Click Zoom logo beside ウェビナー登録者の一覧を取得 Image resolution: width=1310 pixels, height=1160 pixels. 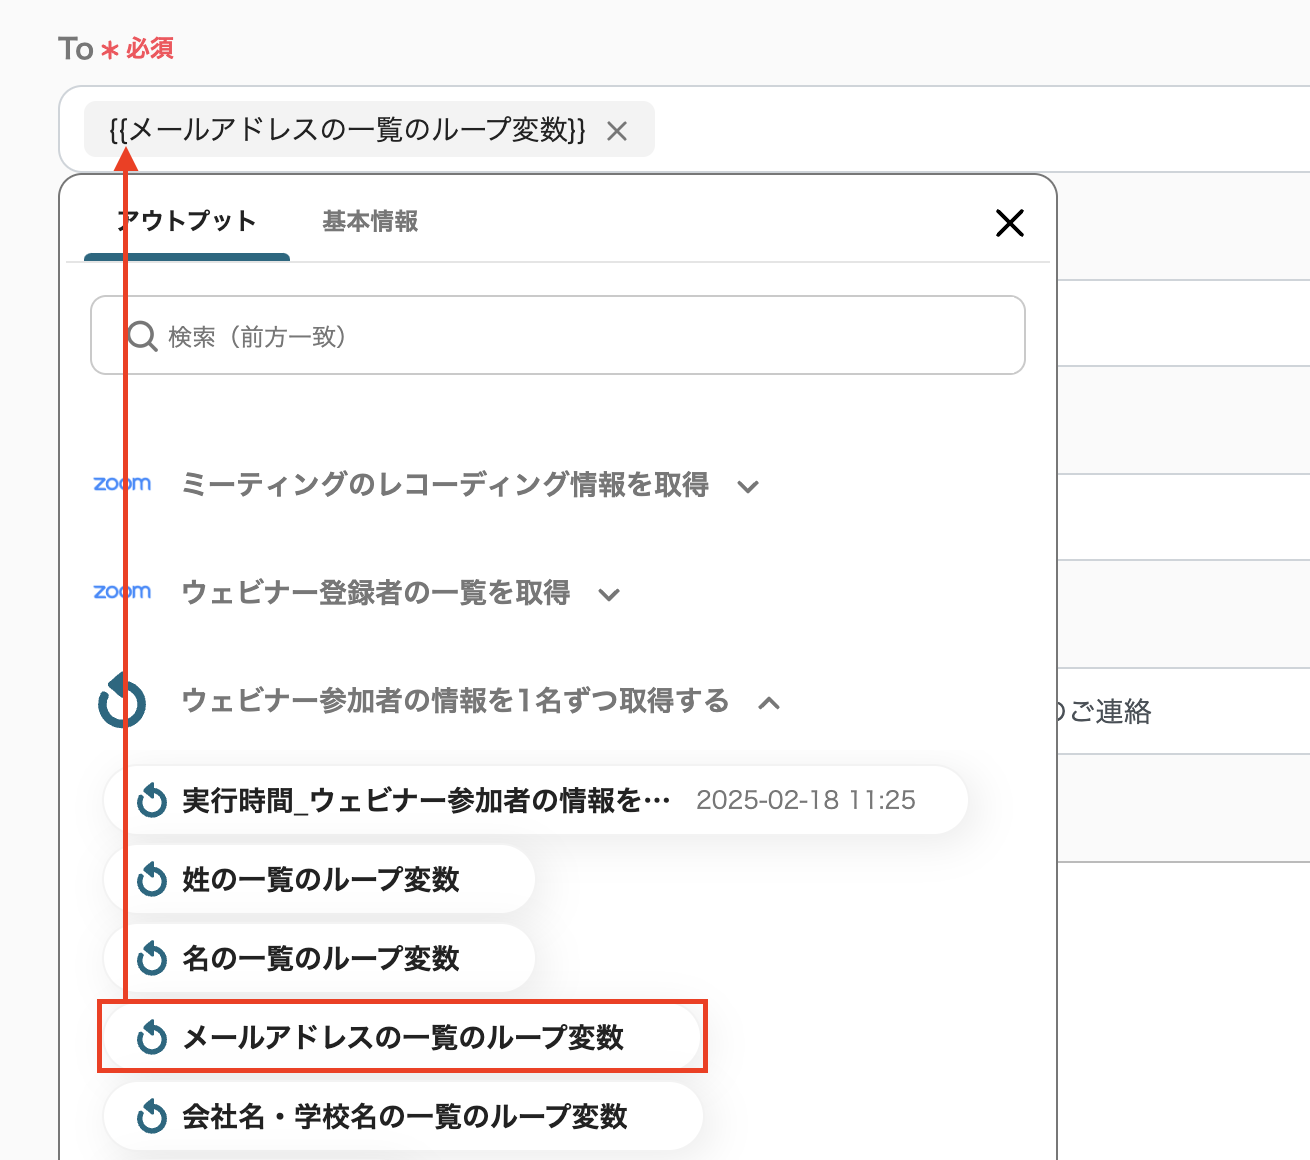coord(122,592)
